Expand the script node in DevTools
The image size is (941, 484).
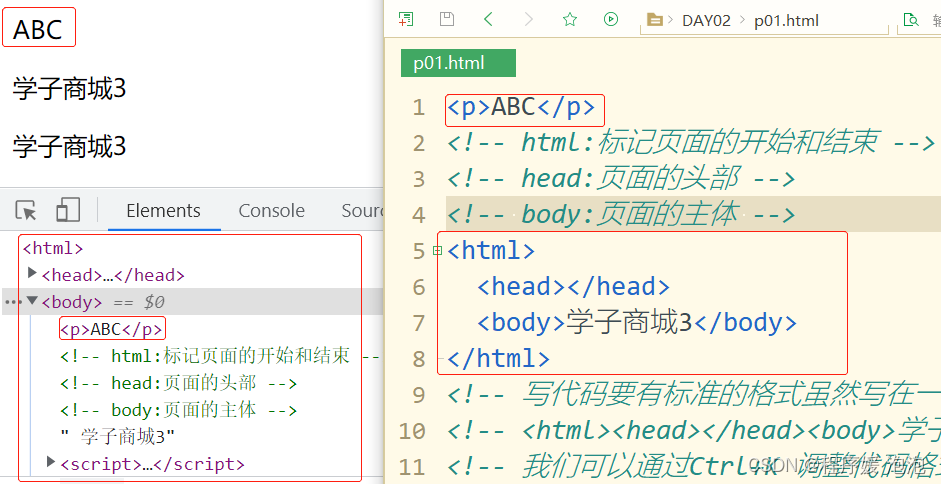52,462
